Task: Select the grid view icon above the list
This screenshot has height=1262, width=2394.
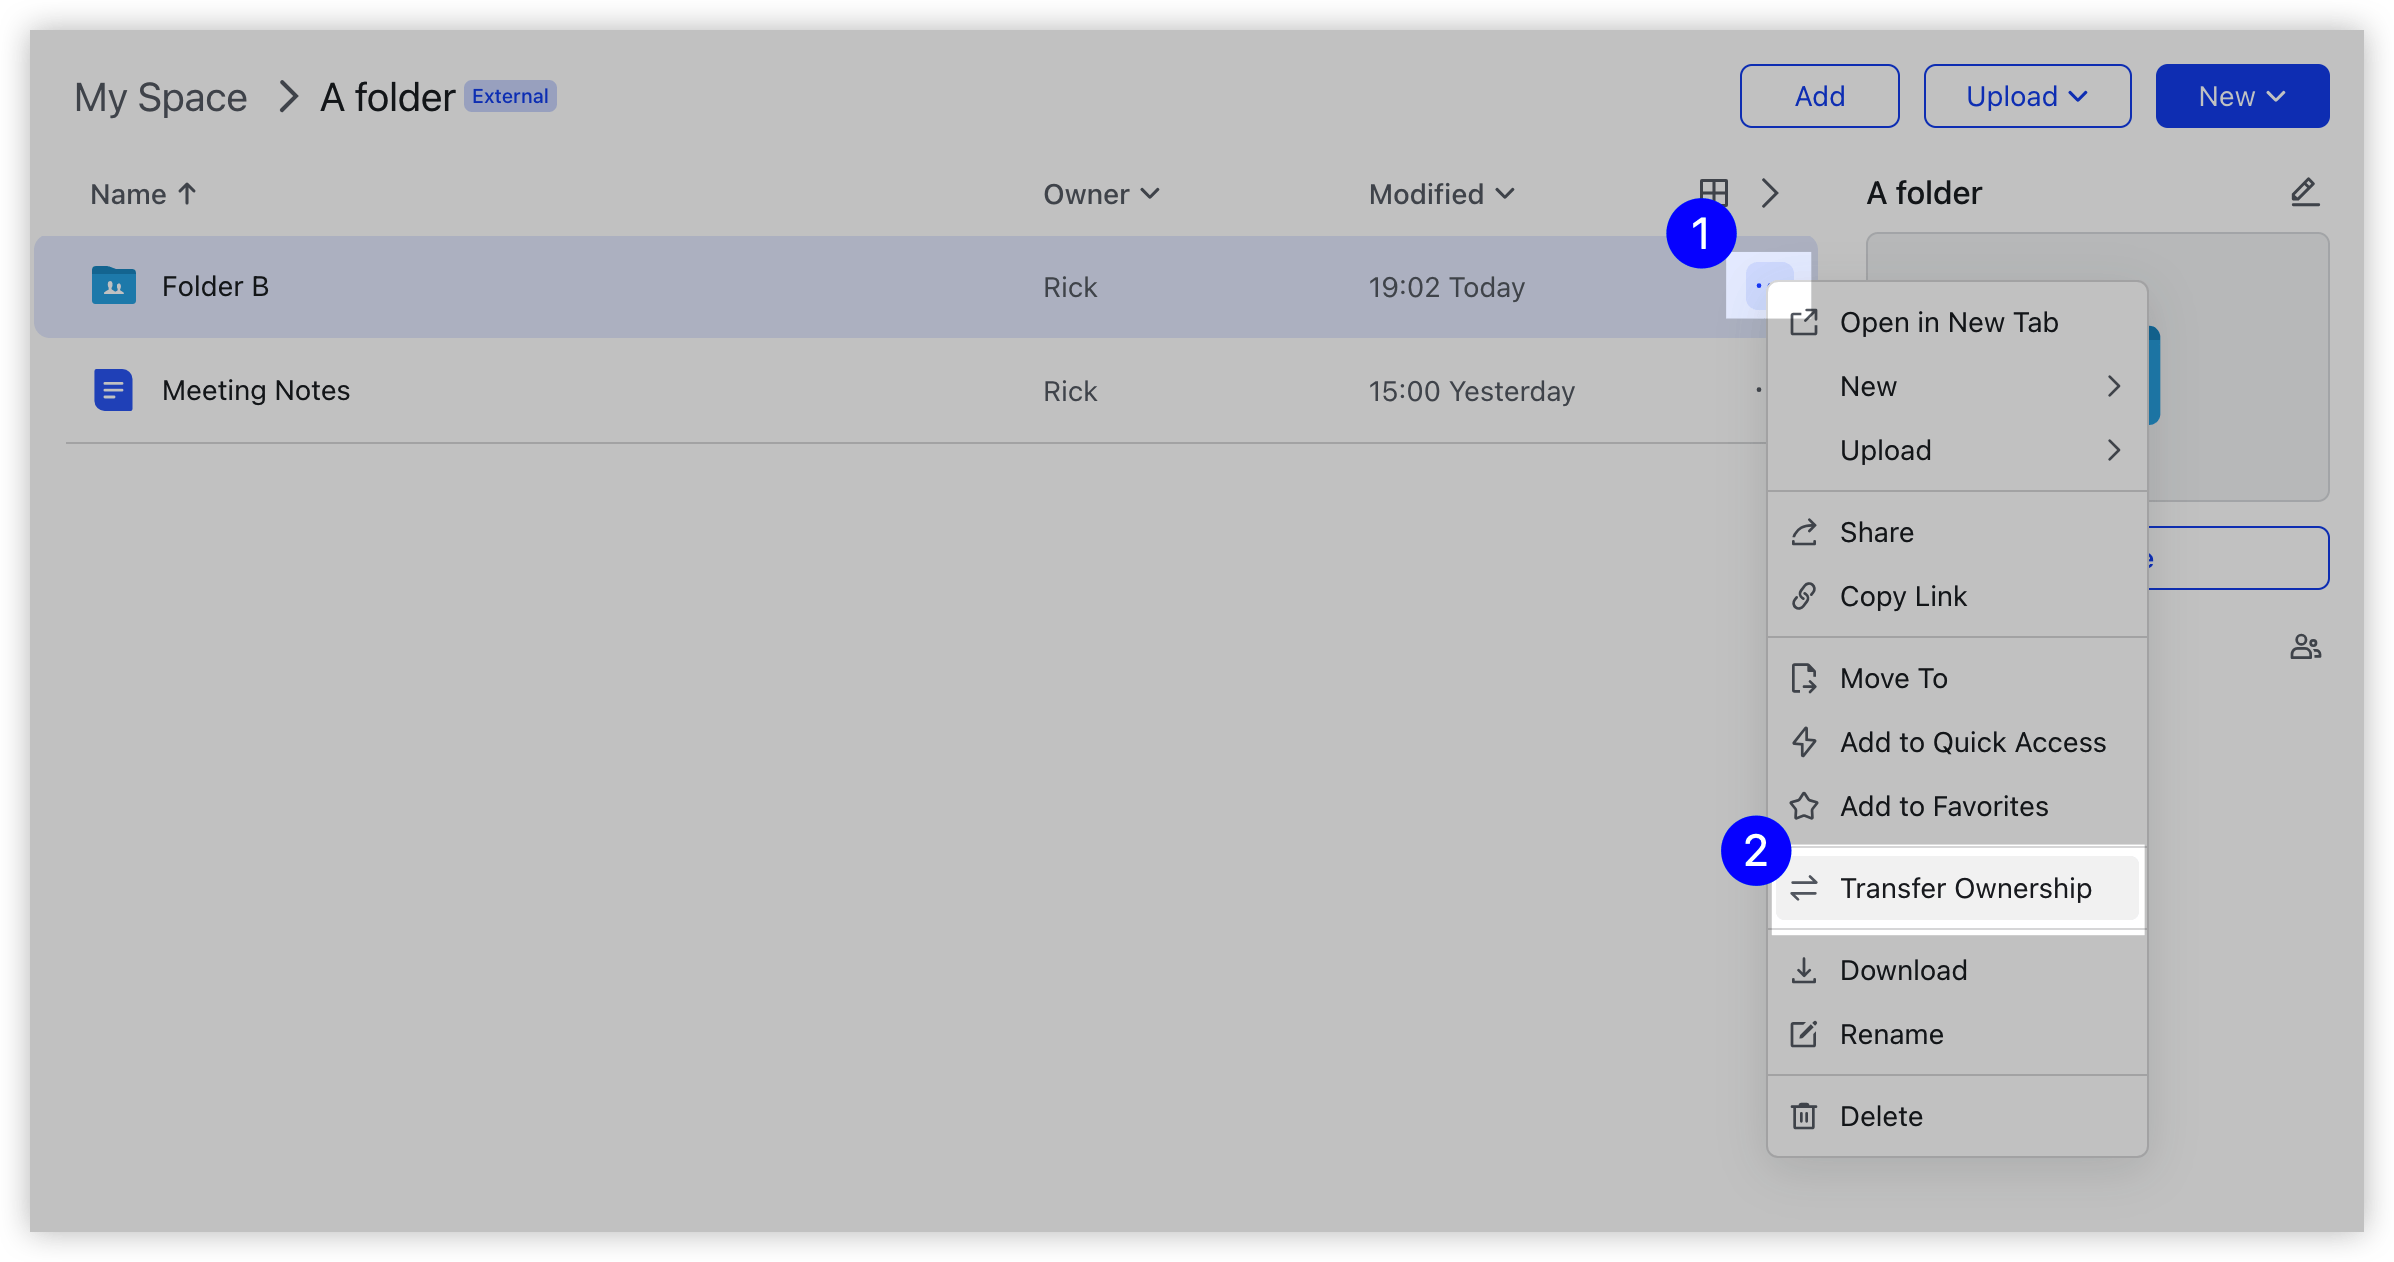Action: [x=1713, y=191]
